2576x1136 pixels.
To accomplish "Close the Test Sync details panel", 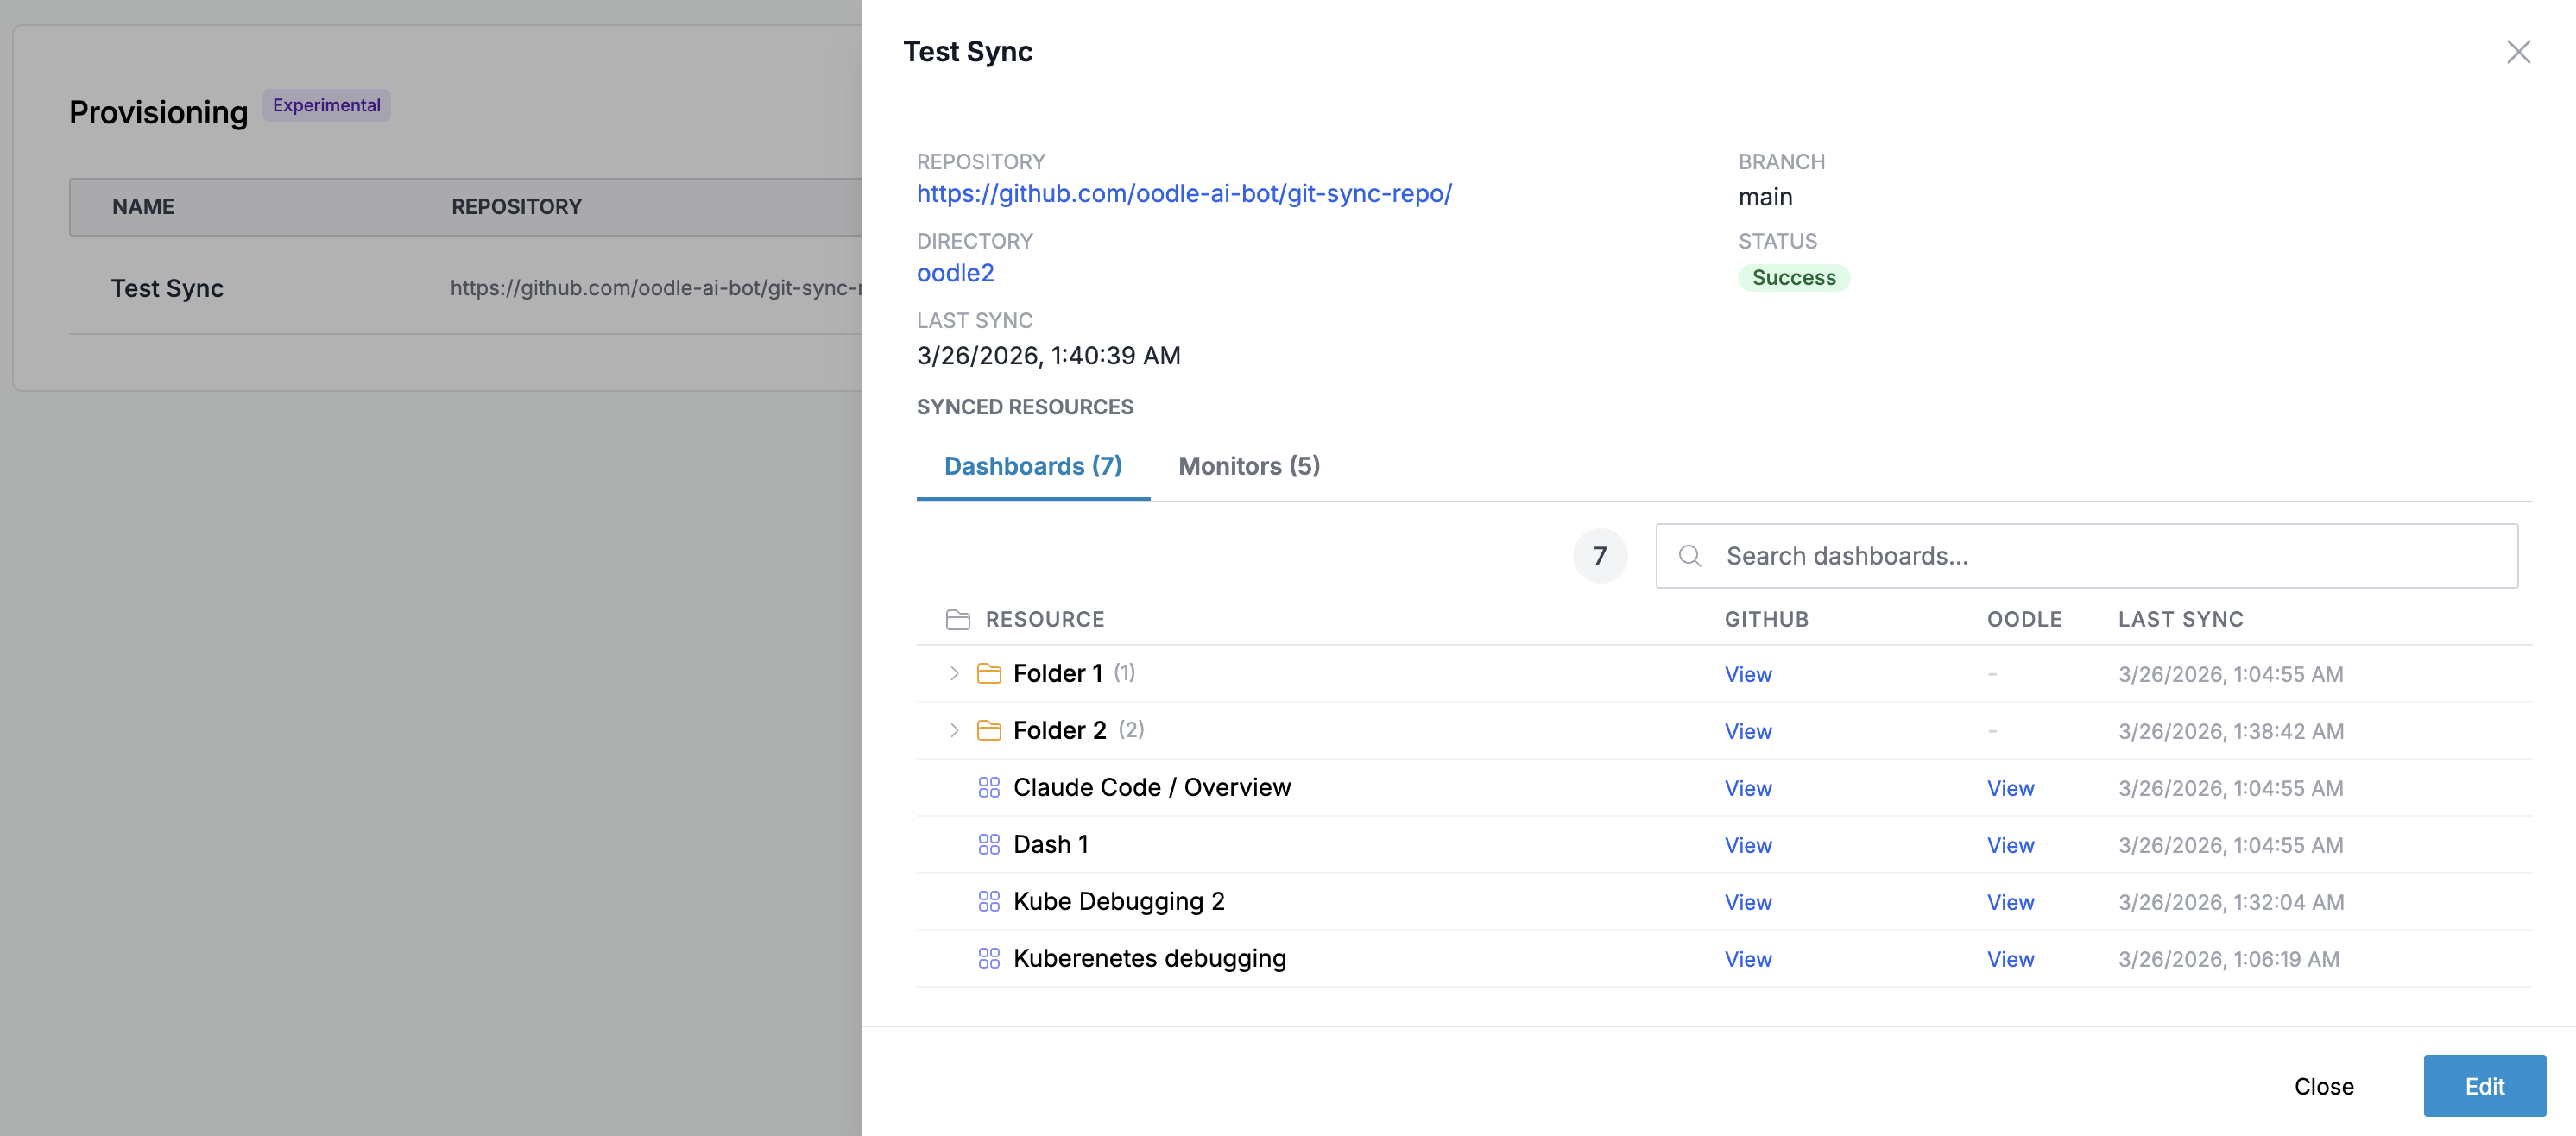I will pyautogui.click(x=2518, y=52).
